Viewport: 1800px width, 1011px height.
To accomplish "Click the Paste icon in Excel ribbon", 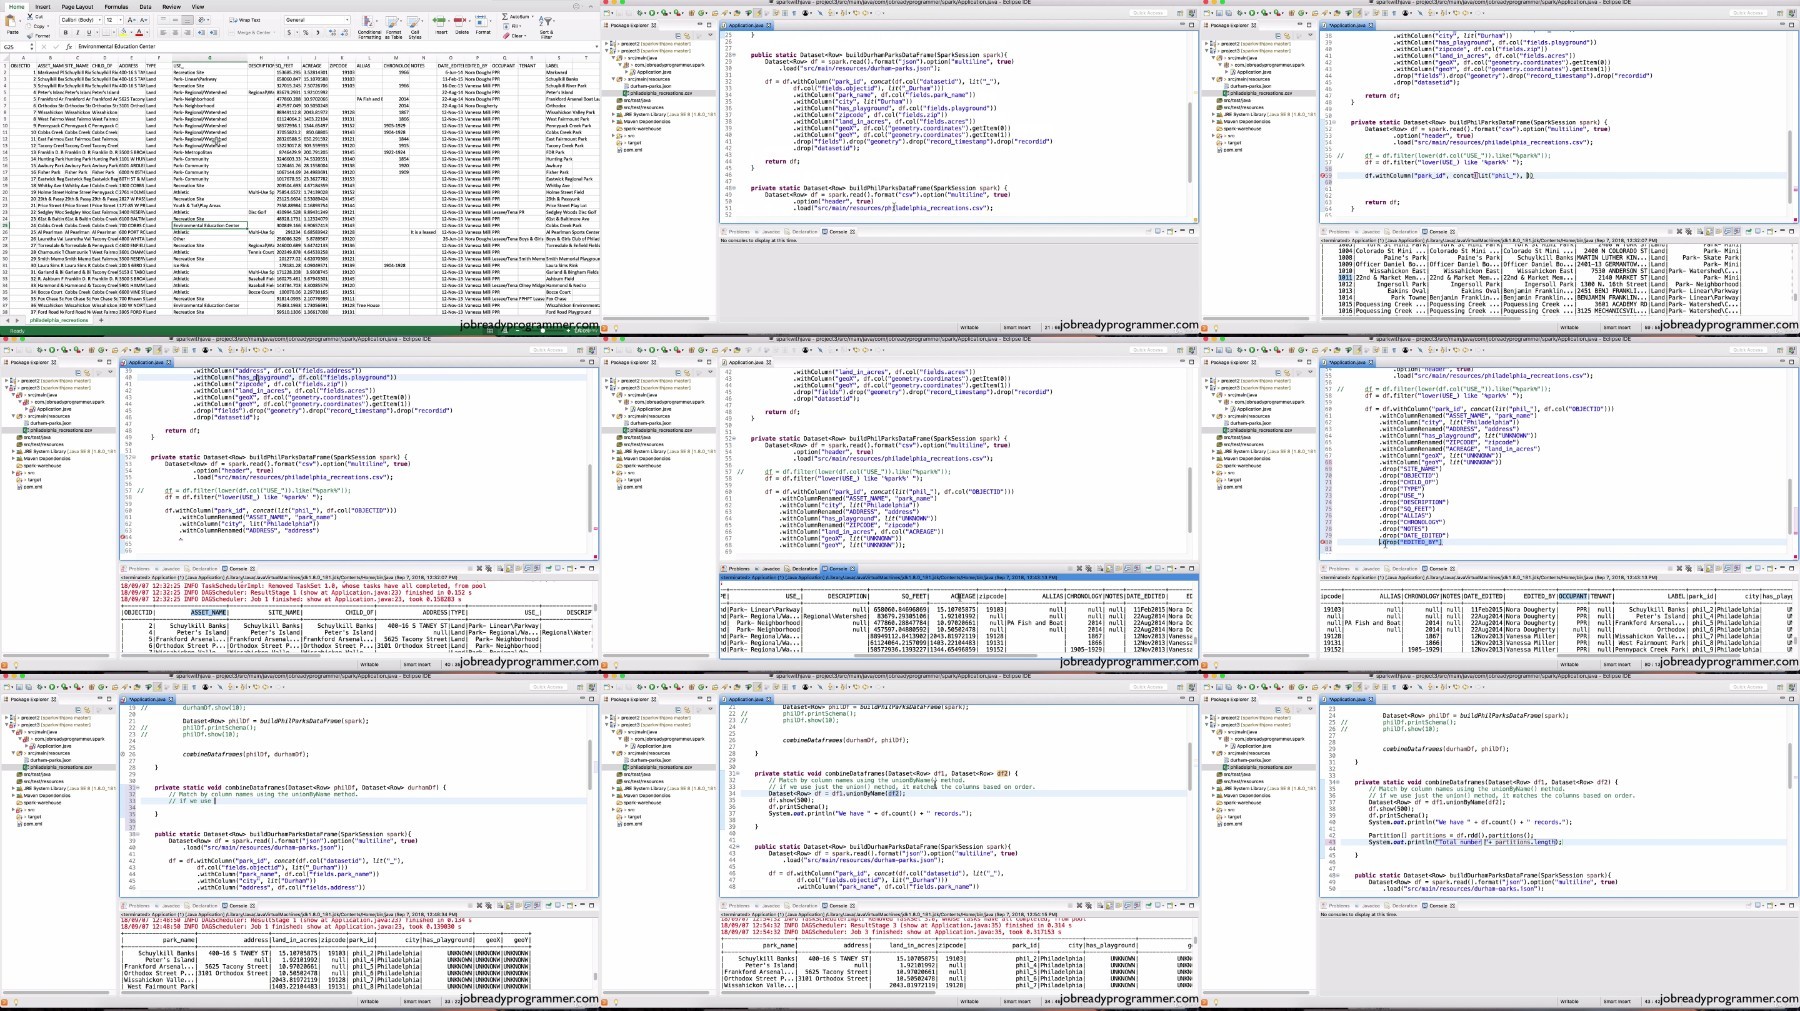I will 13,26.
